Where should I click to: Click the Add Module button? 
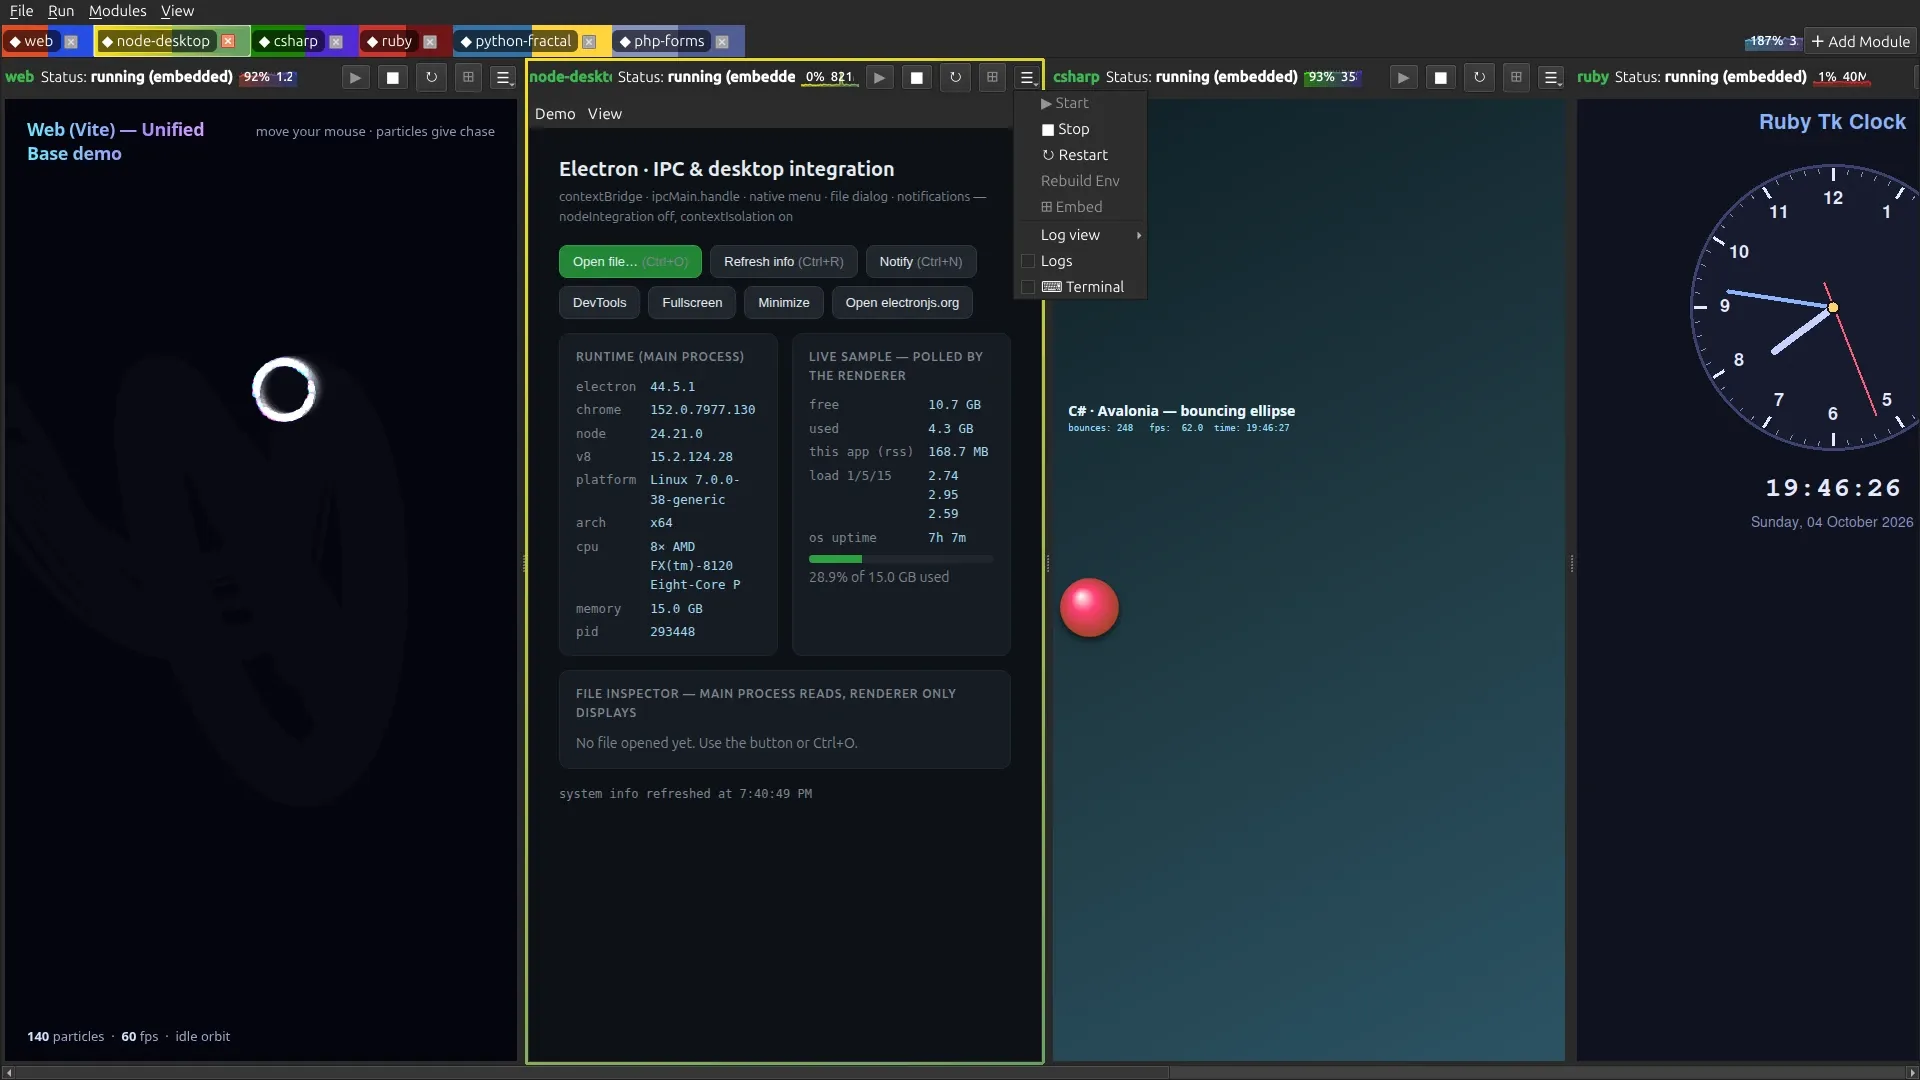1860,41
